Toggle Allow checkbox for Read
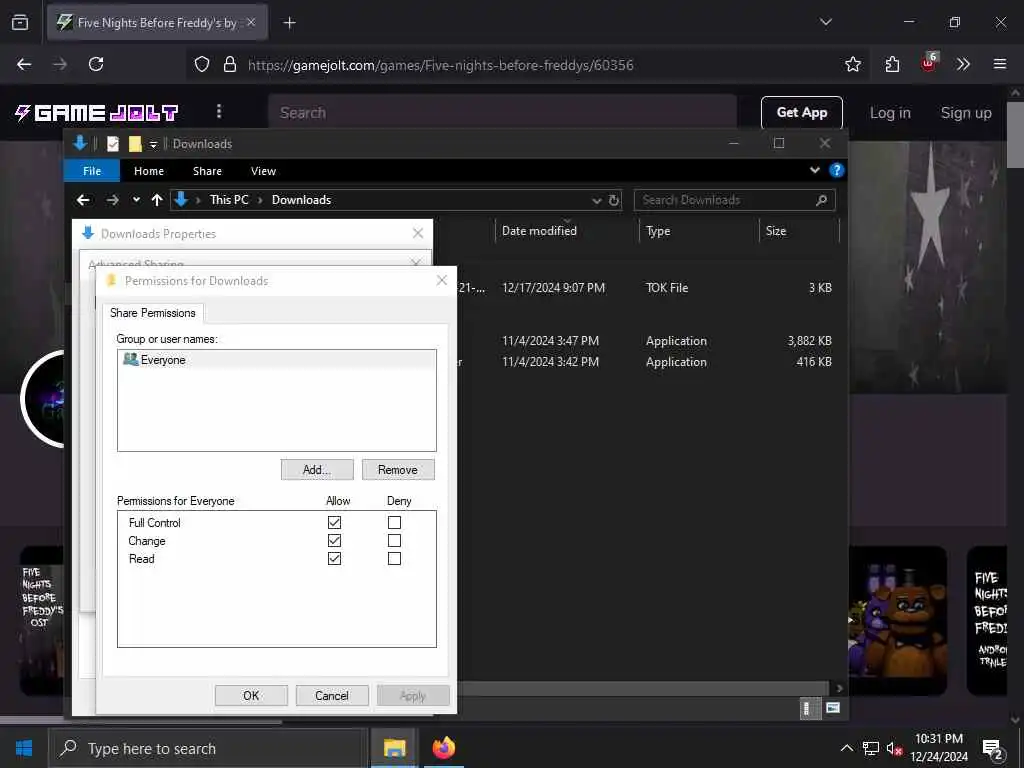Image resolution: width=1024 pixels, height=768 pixels. 334,558
